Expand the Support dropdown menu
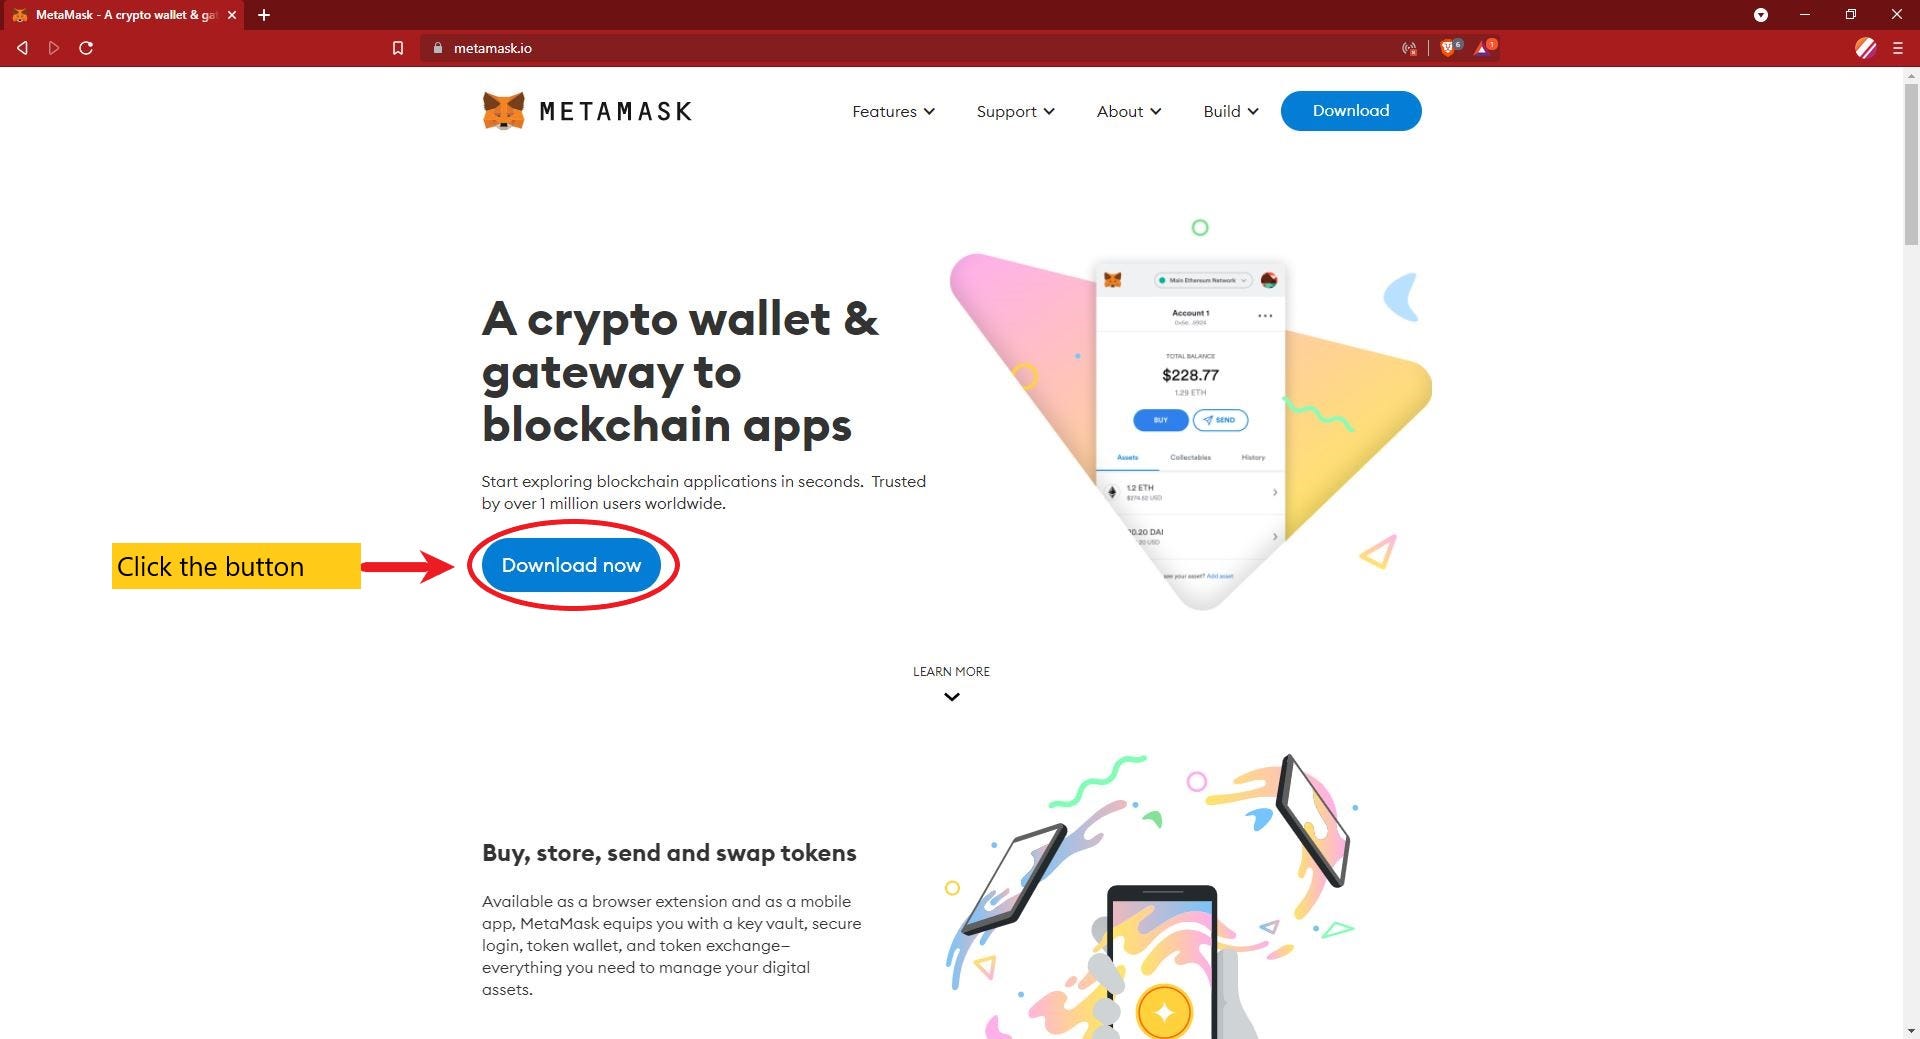This screenshot has height=1039, width=1920. pyautogui.click(x=1015, y=111)
